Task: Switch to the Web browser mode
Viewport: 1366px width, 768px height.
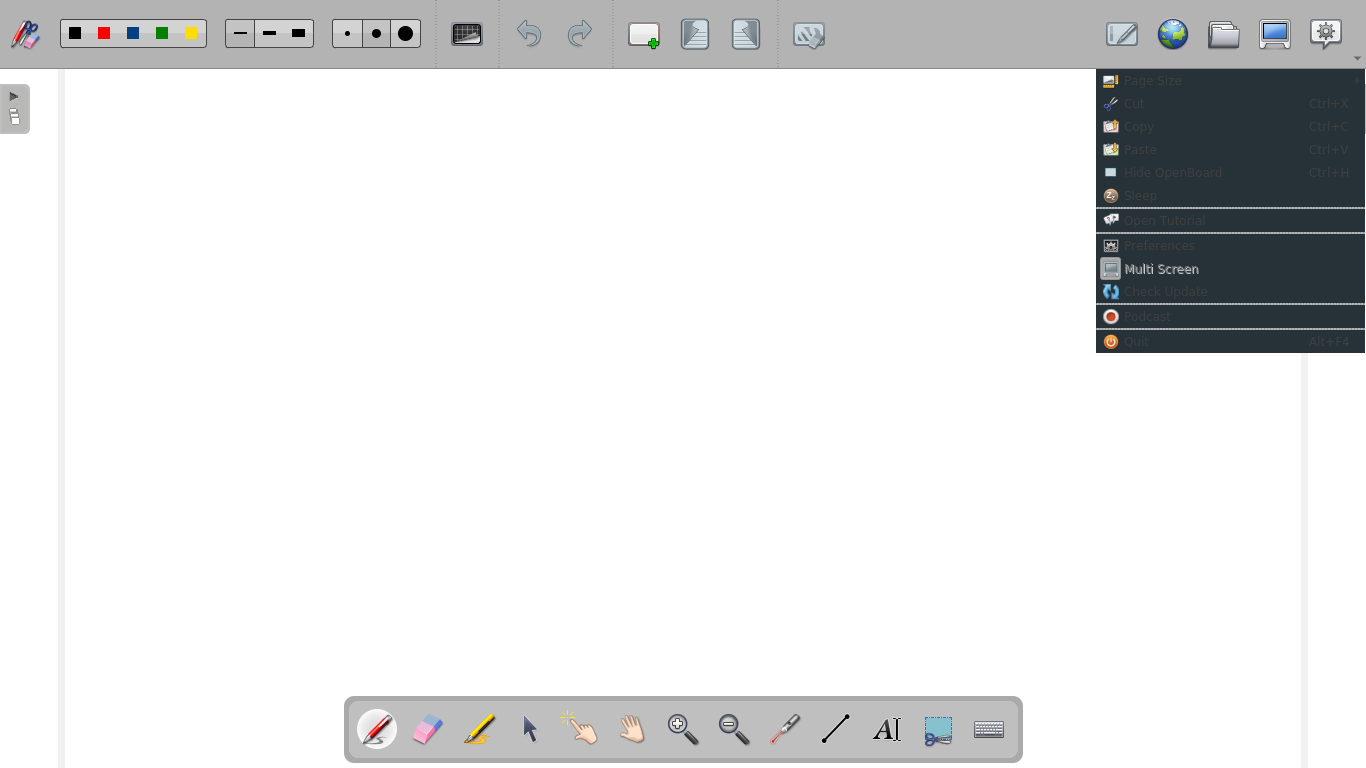Action: coord(1172,33)
